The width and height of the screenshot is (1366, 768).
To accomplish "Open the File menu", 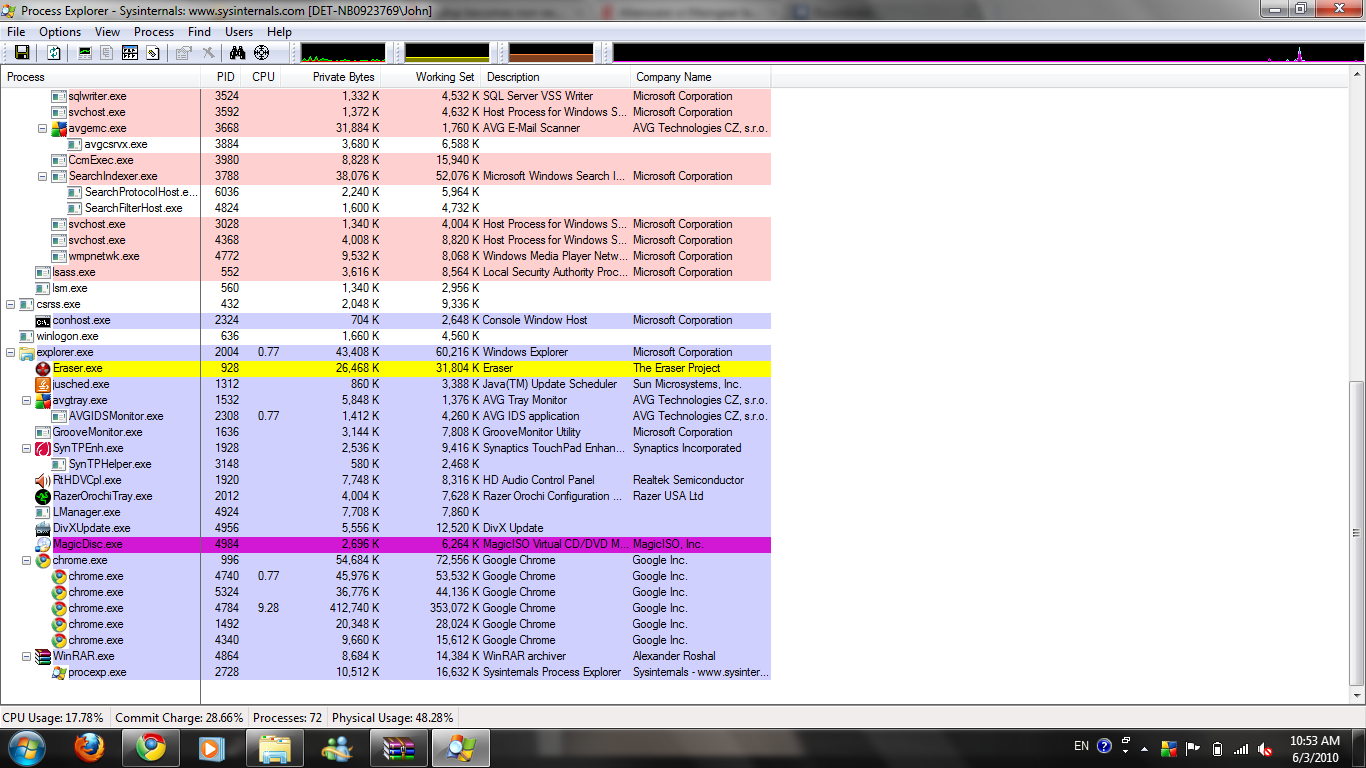I will coord(16,32).
